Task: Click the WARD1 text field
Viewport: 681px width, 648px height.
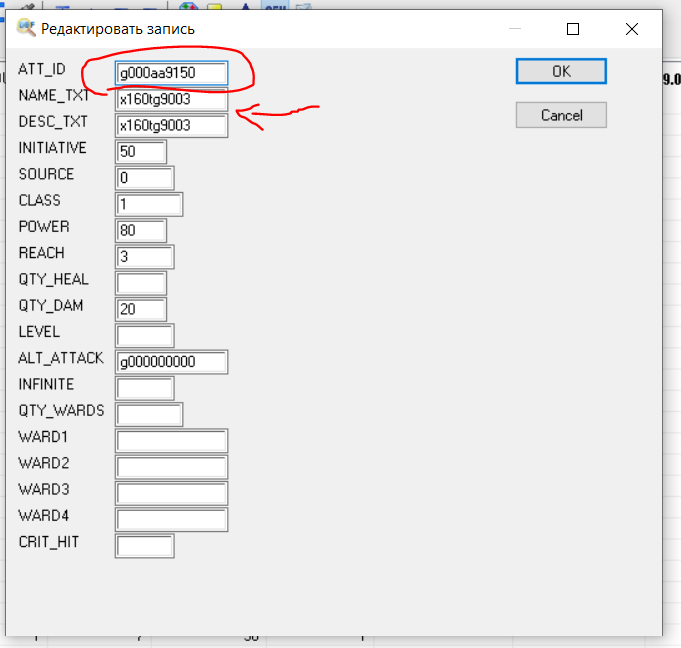Action: tap(172, 440)
